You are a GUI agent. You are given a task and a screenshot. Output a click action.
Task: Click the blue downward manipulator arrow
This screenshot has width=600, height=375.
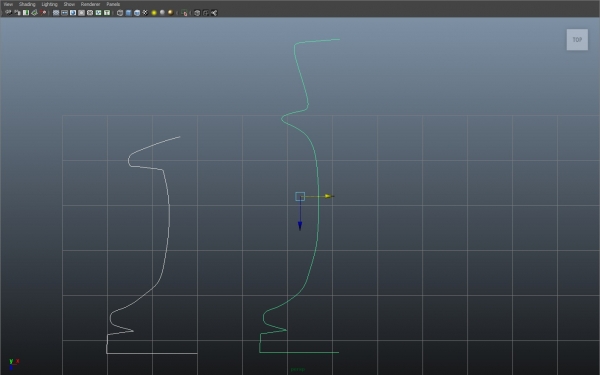click(300, 226)
